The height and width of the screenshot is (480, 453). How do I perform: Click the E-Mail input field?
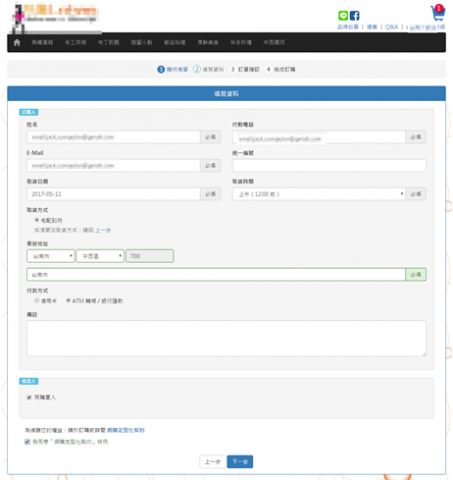tap(113, 165)
